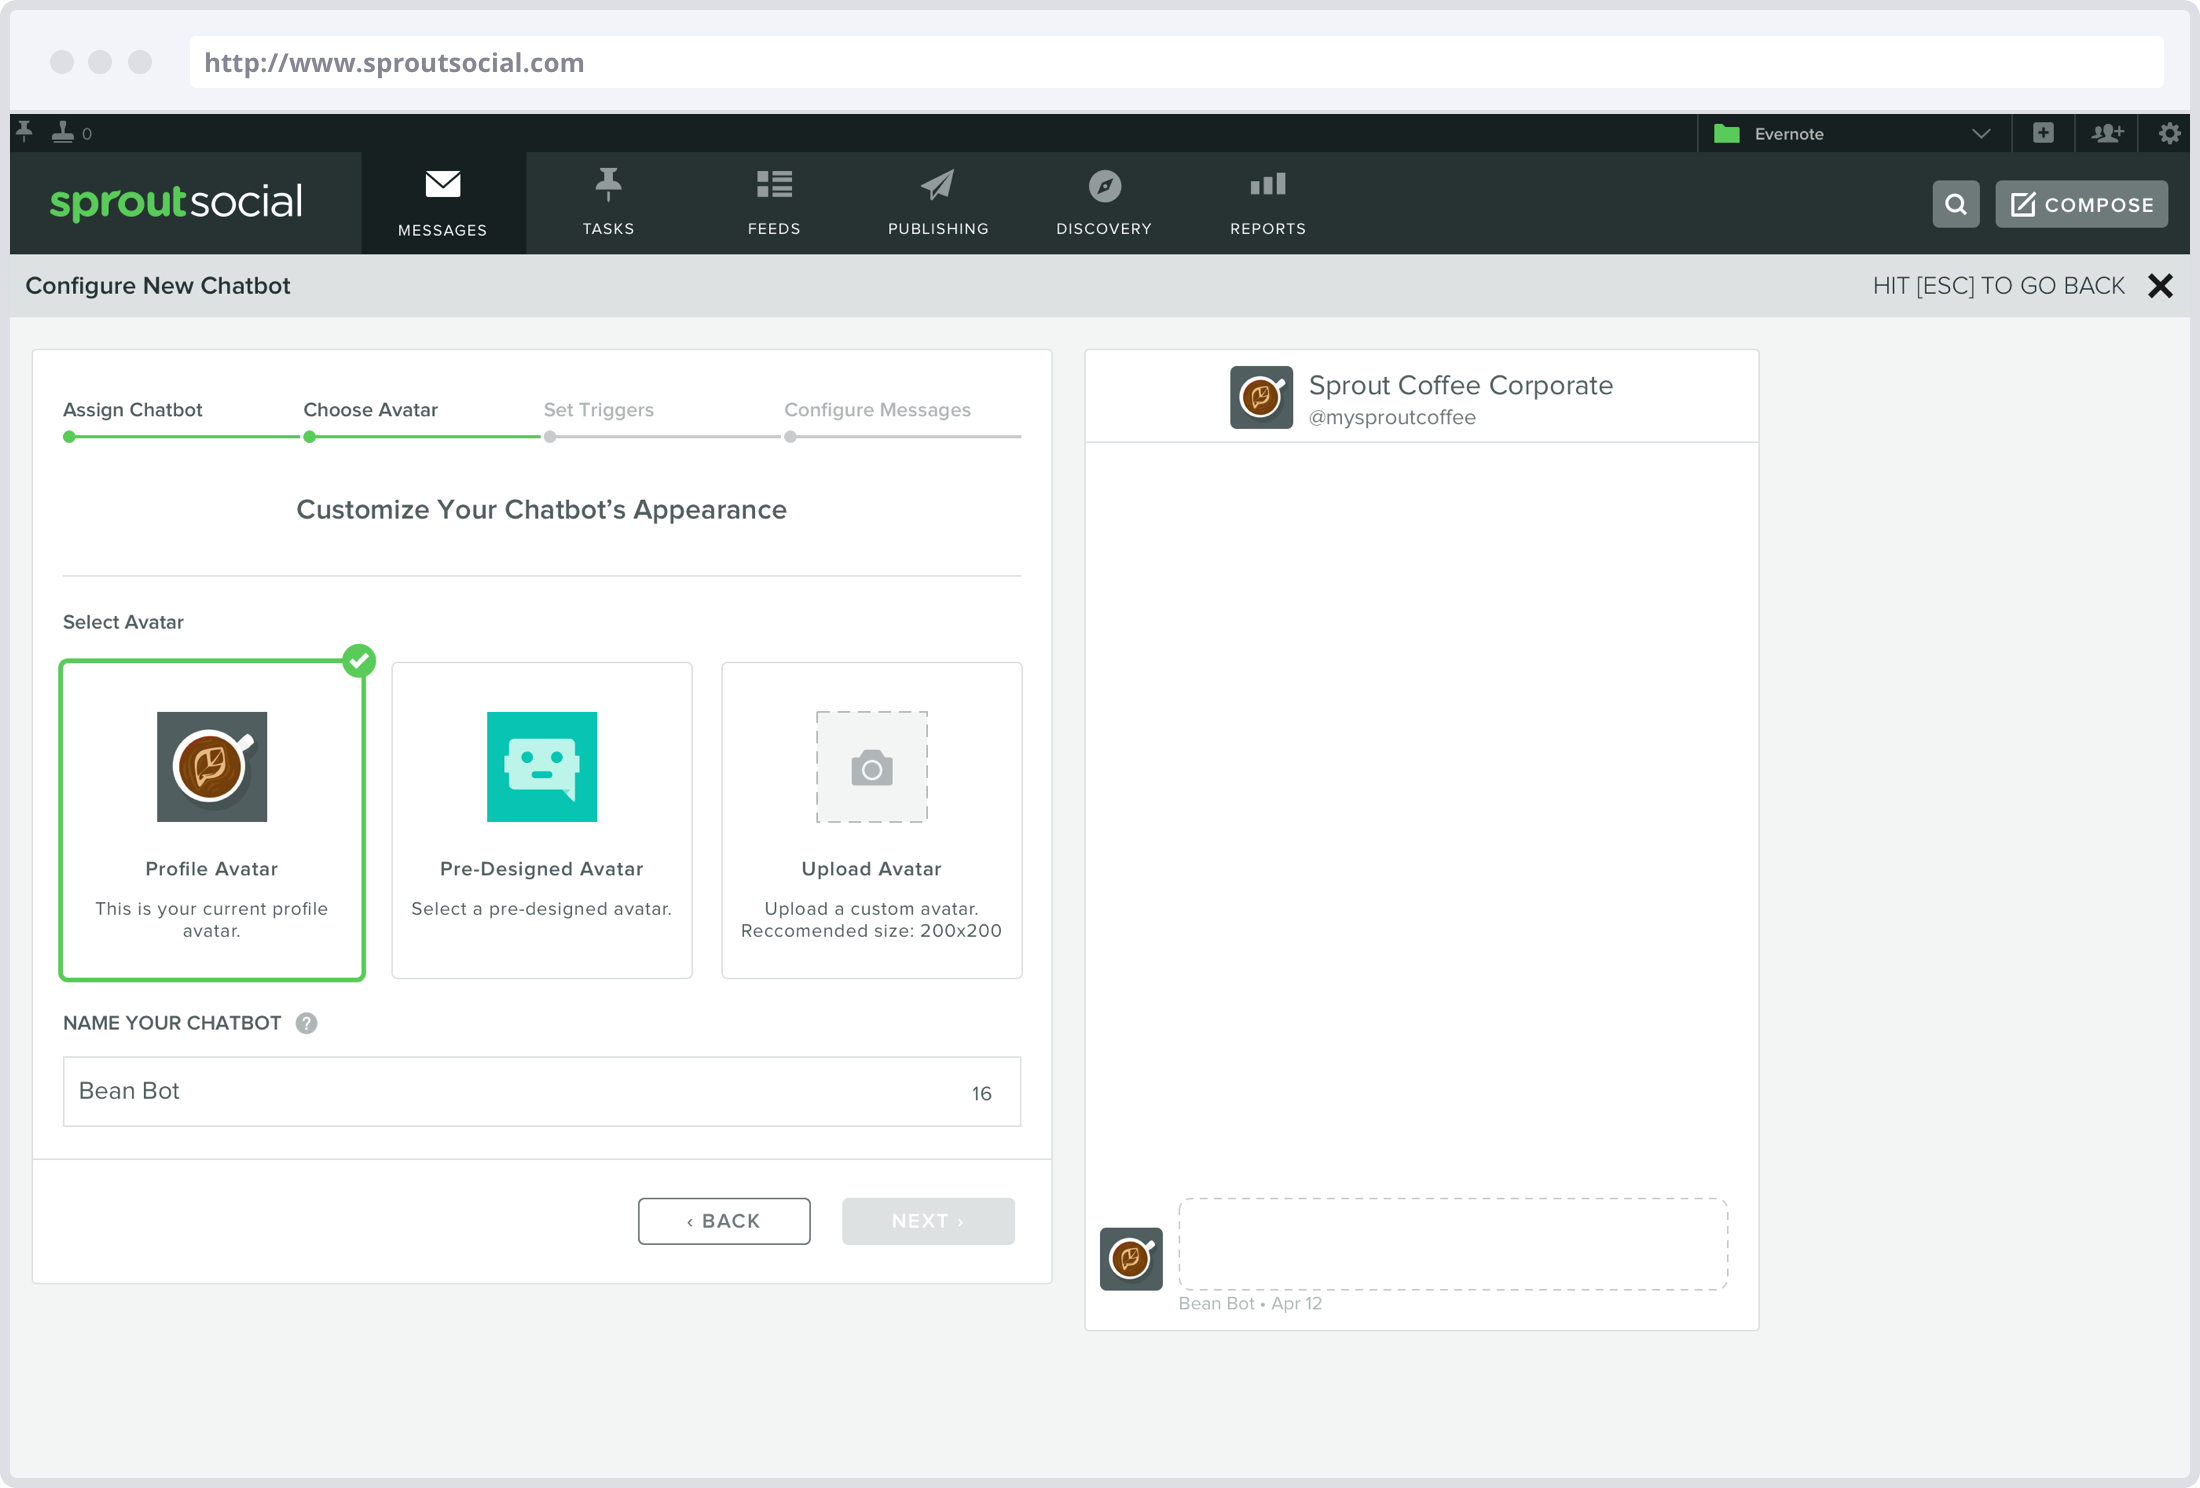The height and width of the screenshot is (1488, 2200).
Task: Click the inbox tray icon with count 0
Action: point(63,132)
